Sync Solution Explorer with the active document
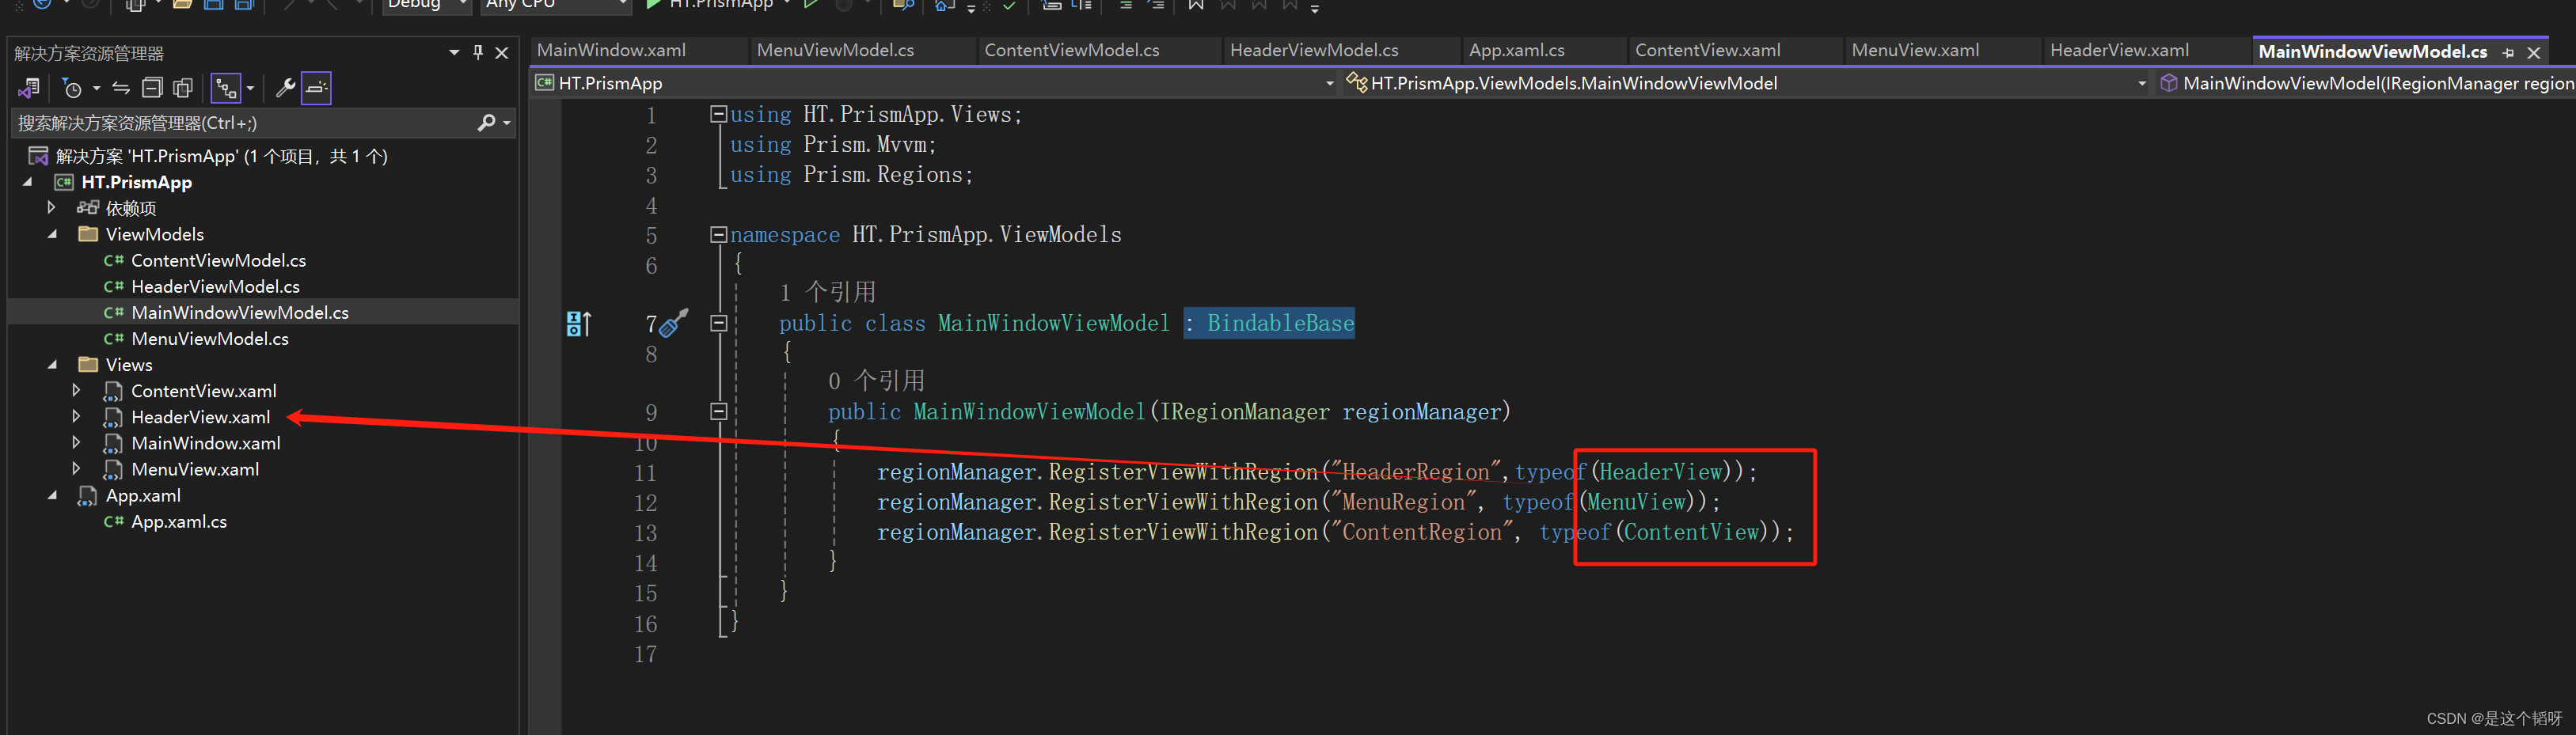The width and height of the screenshot is (2576, 735). [x=121, y=88]
